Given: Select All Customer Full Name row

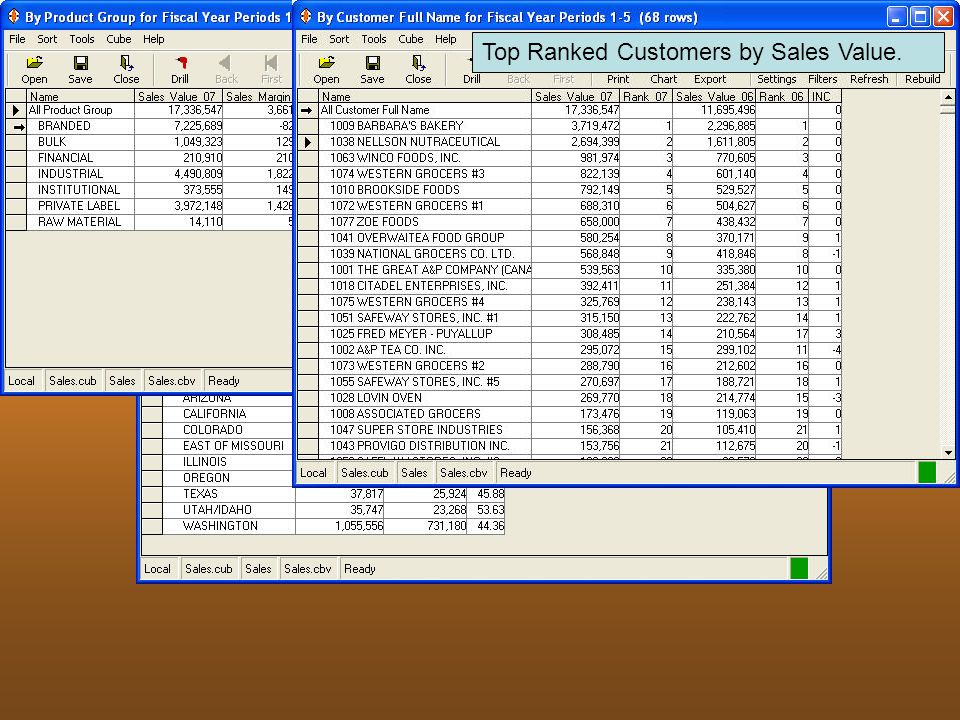Looking at the screenshot, I should pos(569,110).
